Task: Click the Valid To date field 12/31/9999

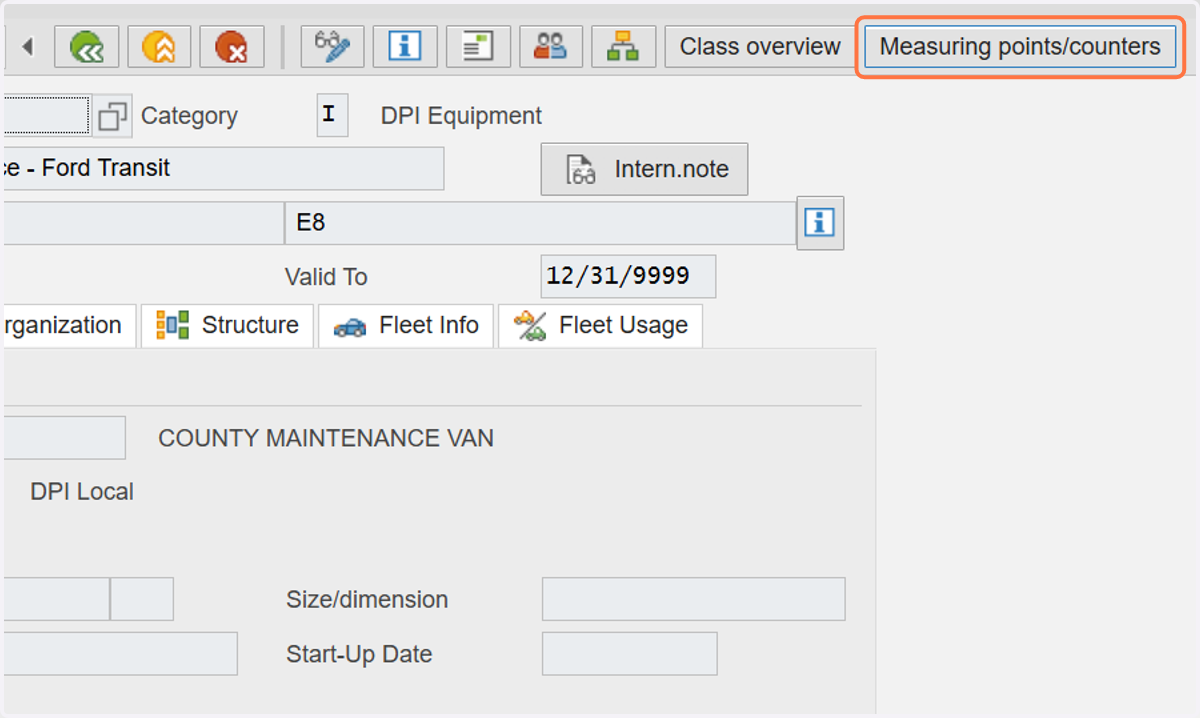Action: click(x=628, y=276)
